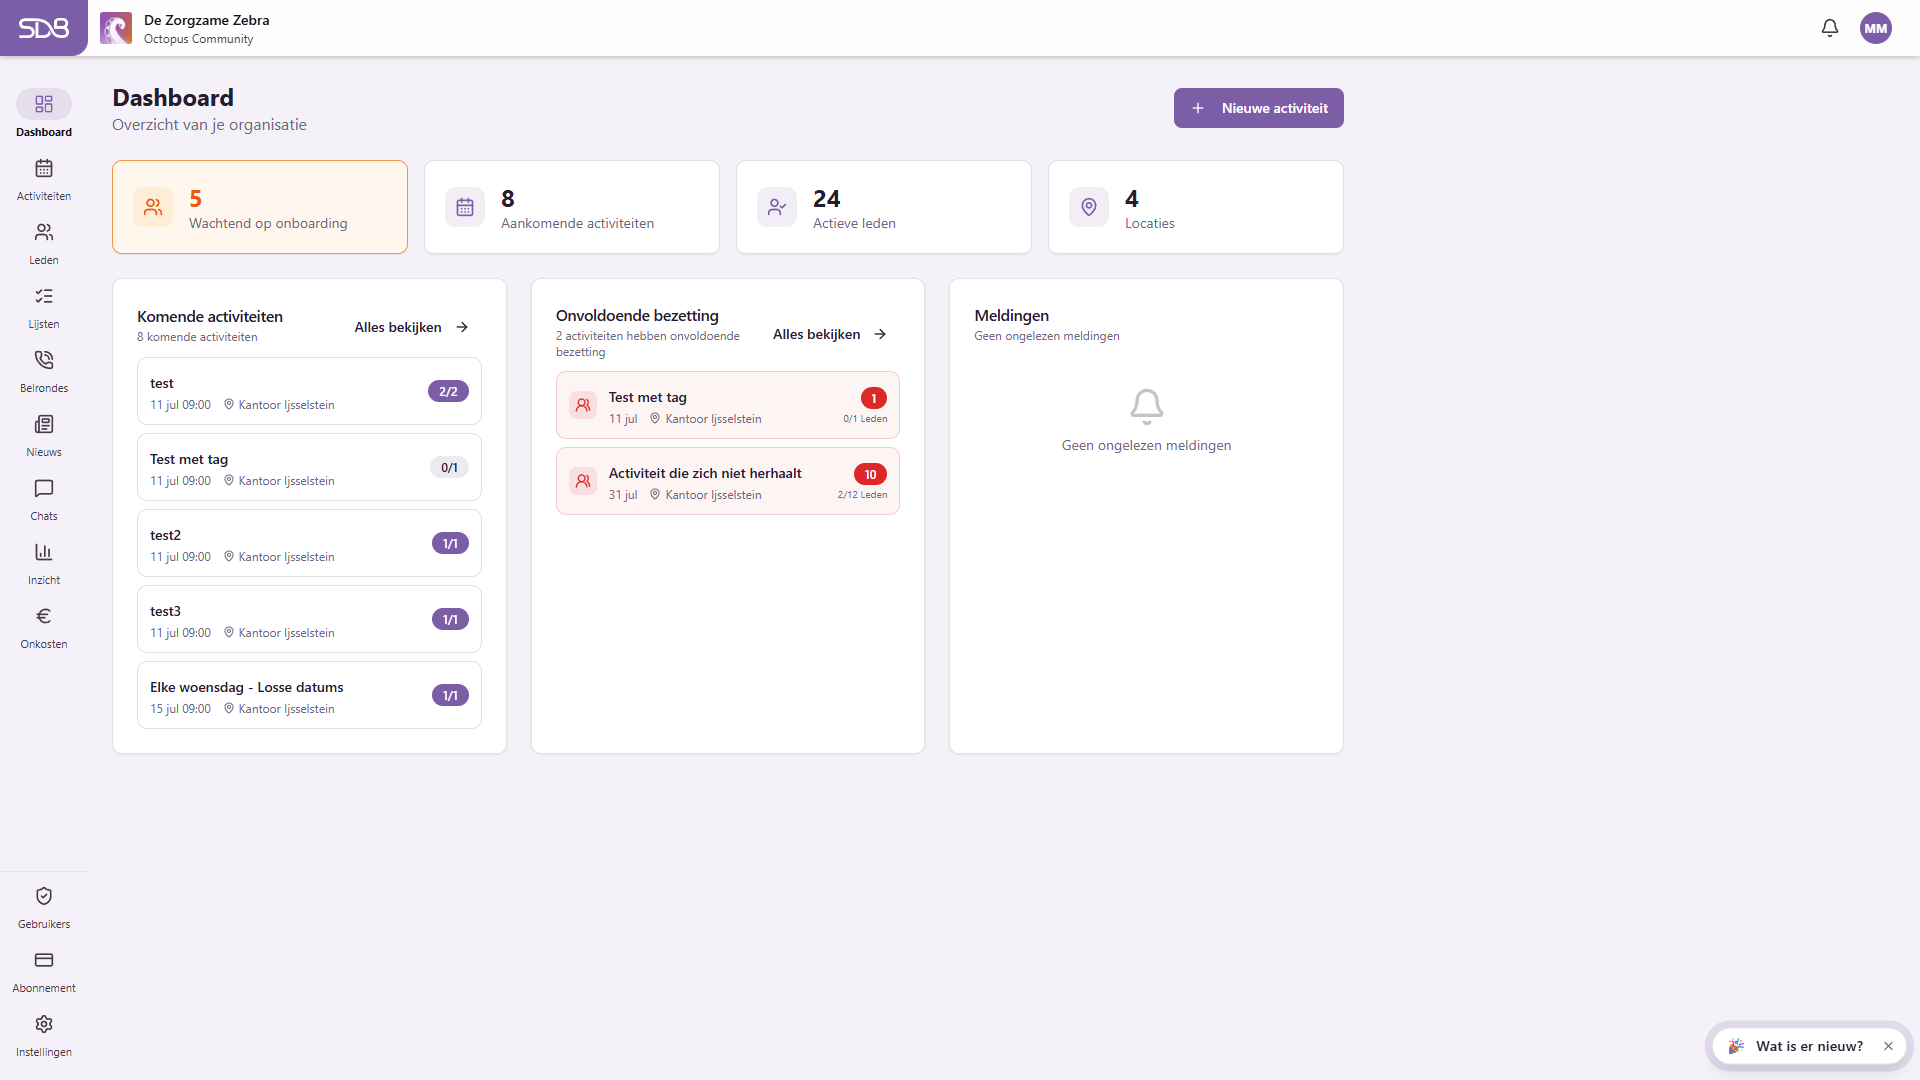Open Activiteit die zich niet herhaalt

click(x=728, y=481)
